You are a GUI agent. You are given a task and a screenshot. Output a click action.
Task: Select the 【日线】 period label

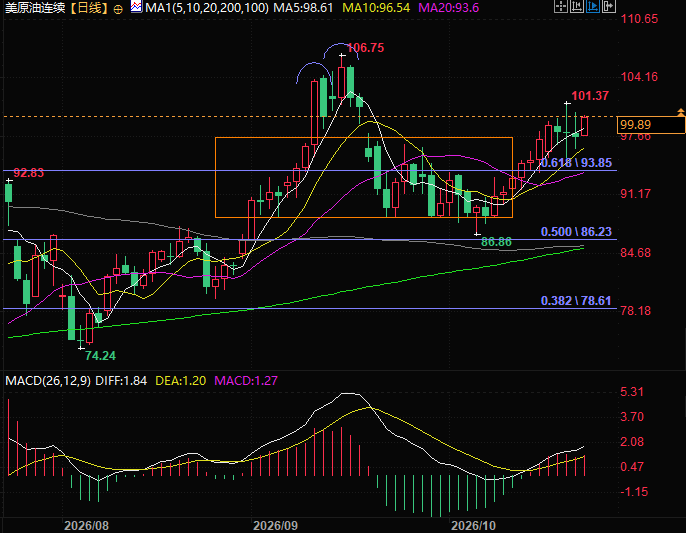coord(88,8)
